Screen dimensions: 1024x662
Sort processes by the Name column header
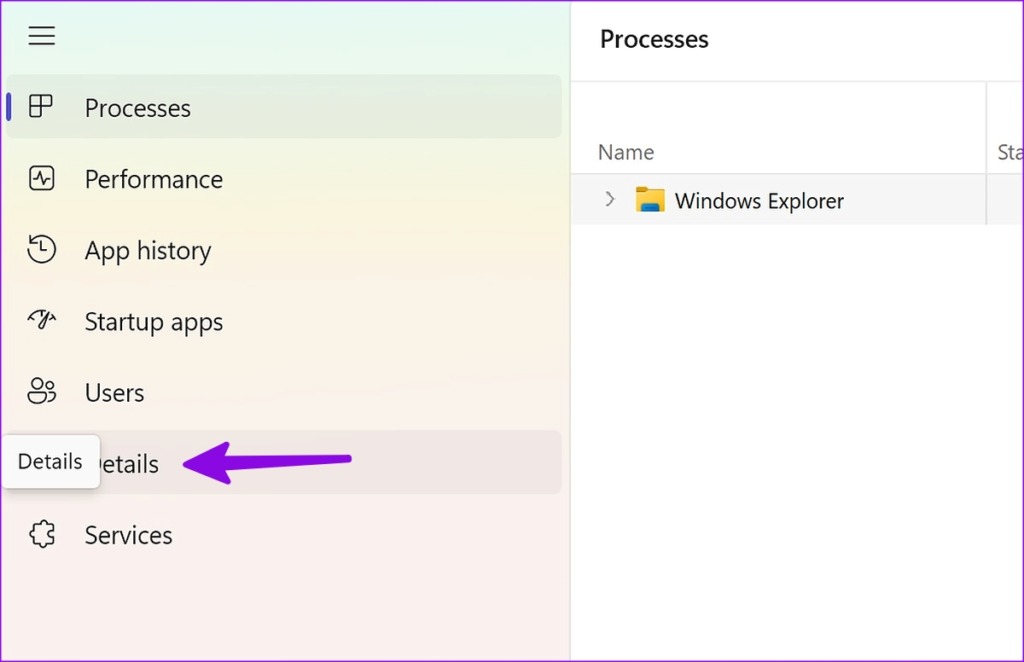pyautogui.click(x=625, y=152)
